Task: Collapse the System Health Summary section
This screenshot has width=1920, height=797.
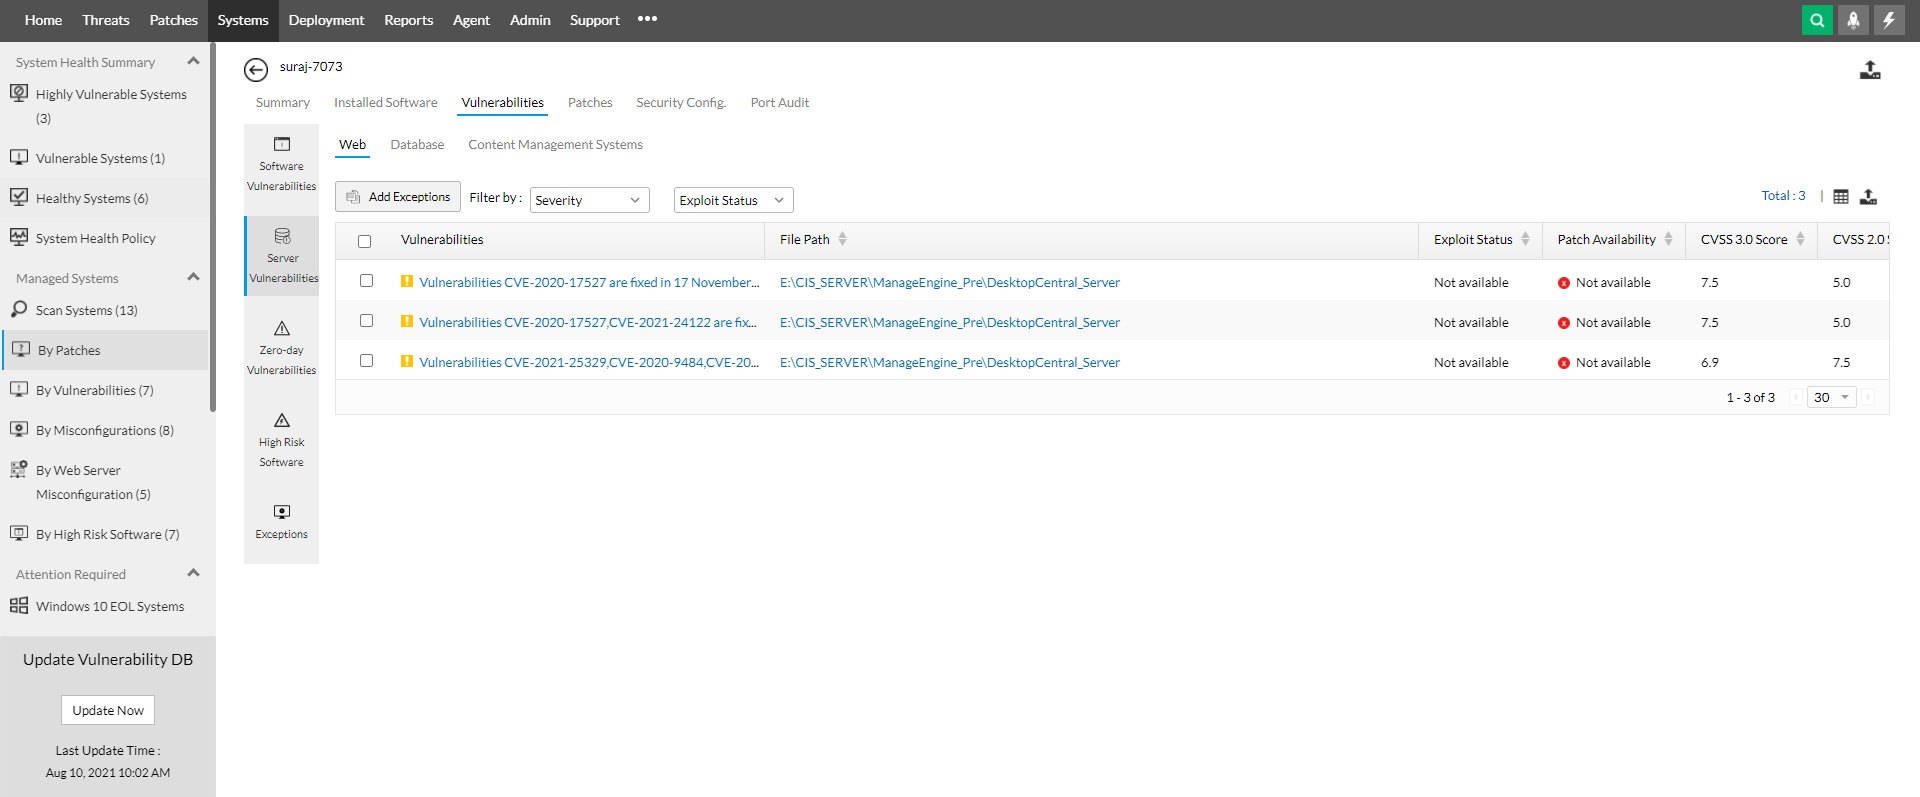Action: (193, 62)
